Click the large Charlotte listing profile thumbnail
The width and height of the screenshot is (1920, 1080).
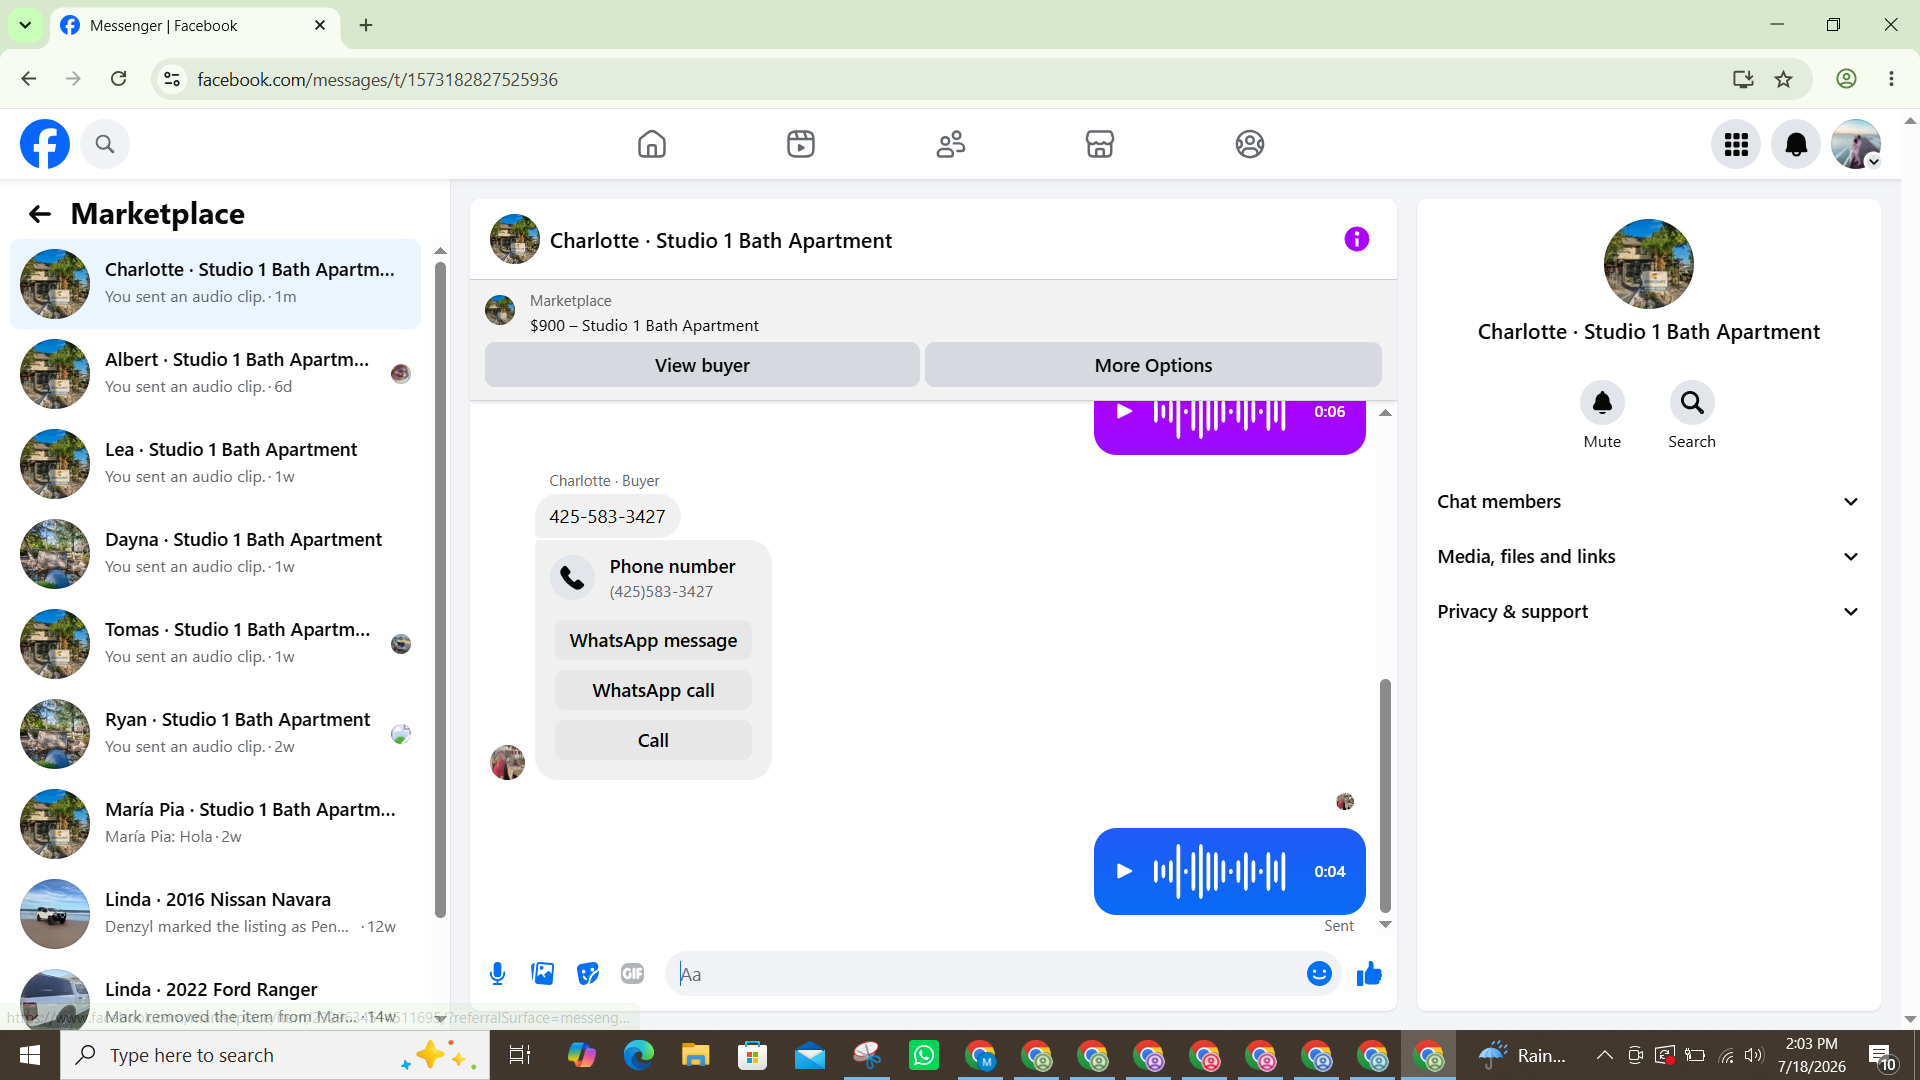[x=1648, y=264]
